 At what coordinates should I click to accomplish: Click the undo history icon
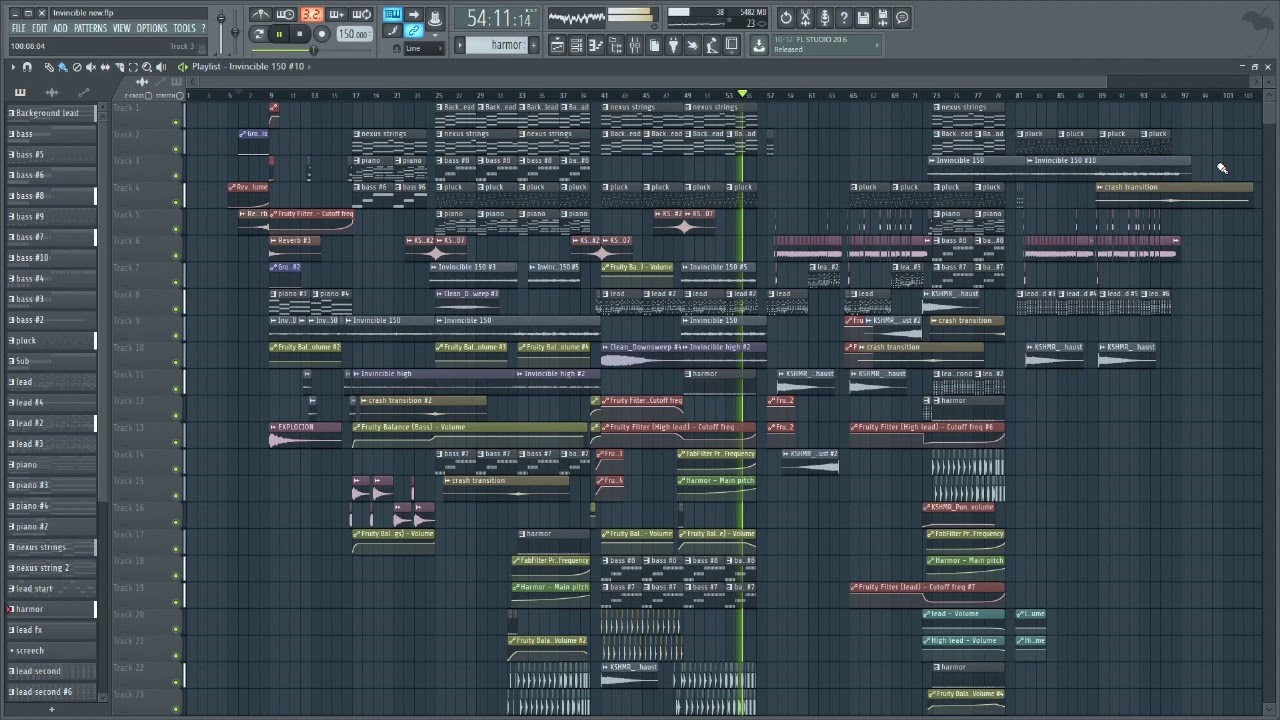pos(786,17)
